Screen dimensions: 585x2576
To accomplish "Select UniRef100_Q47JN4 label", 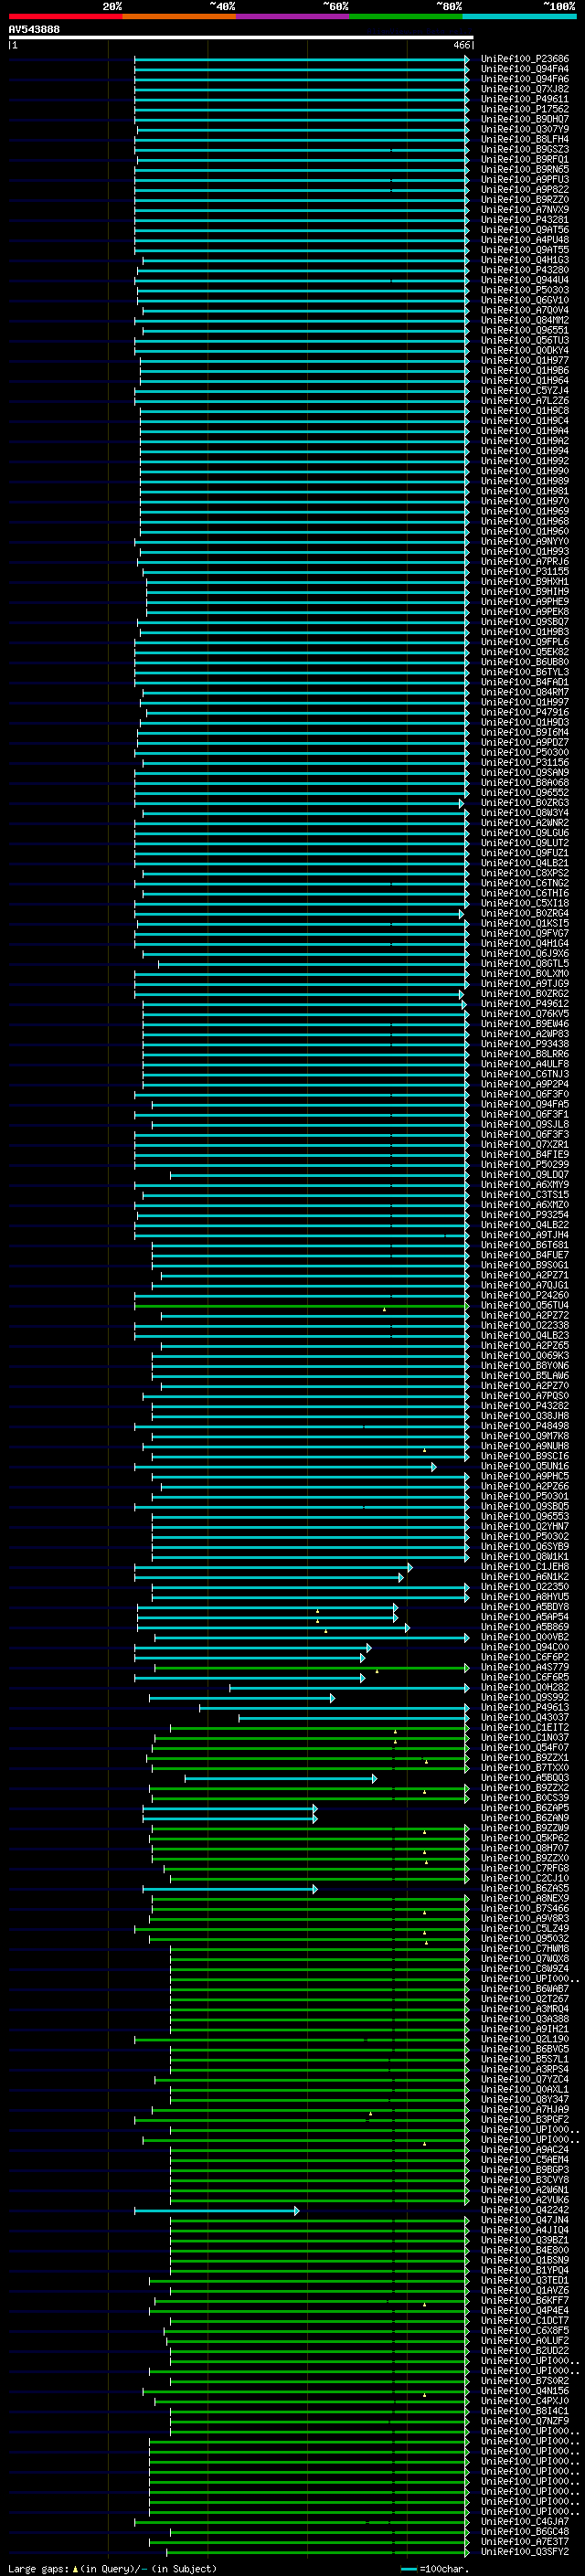I will pos(525,2220).
